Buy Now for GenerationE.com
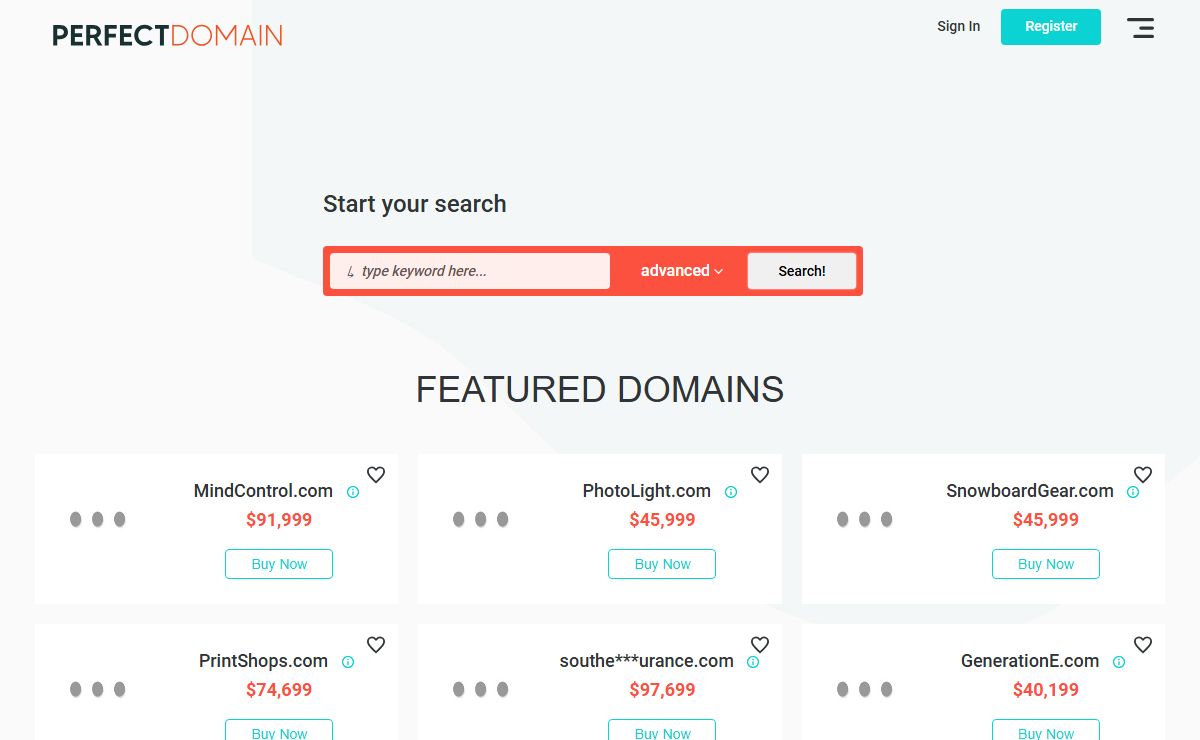1200x740 pixels. coord(1046,730)
